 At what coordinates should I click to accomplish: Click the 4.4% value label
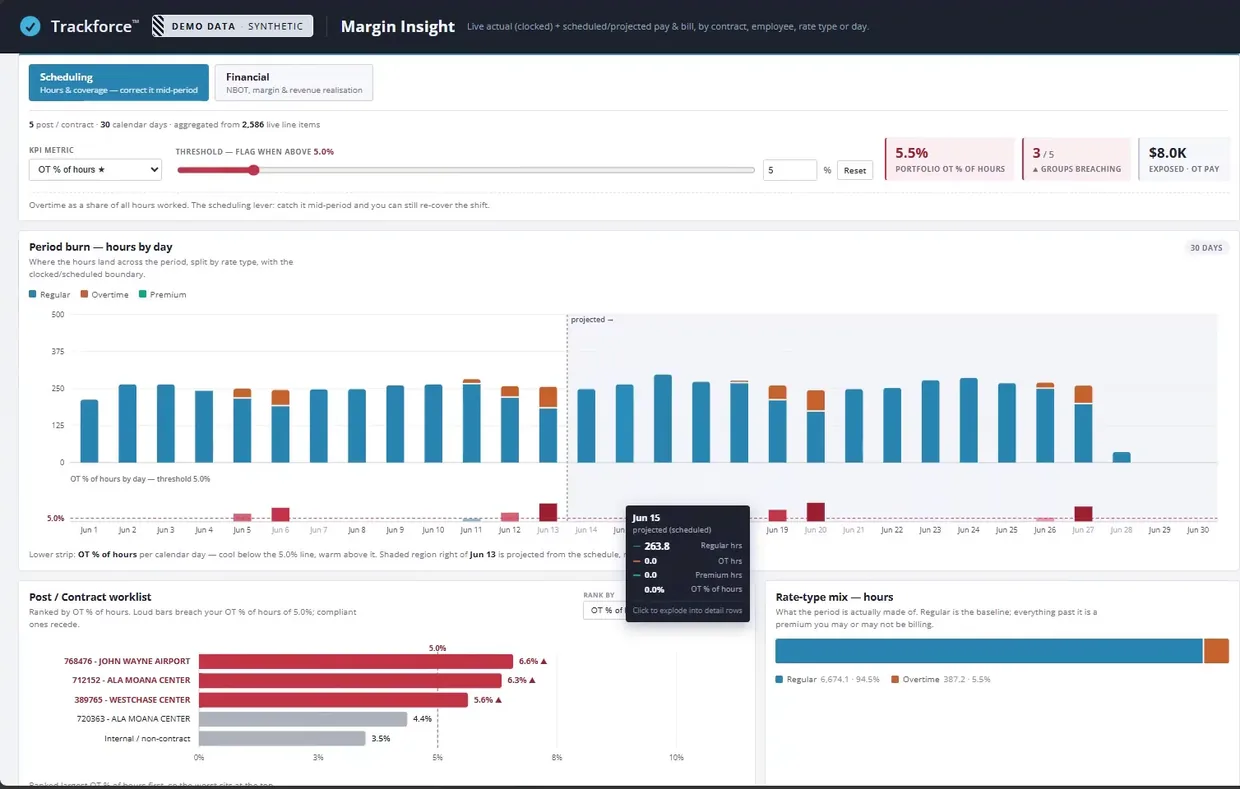pyautogui.click(x=422, y=719)
